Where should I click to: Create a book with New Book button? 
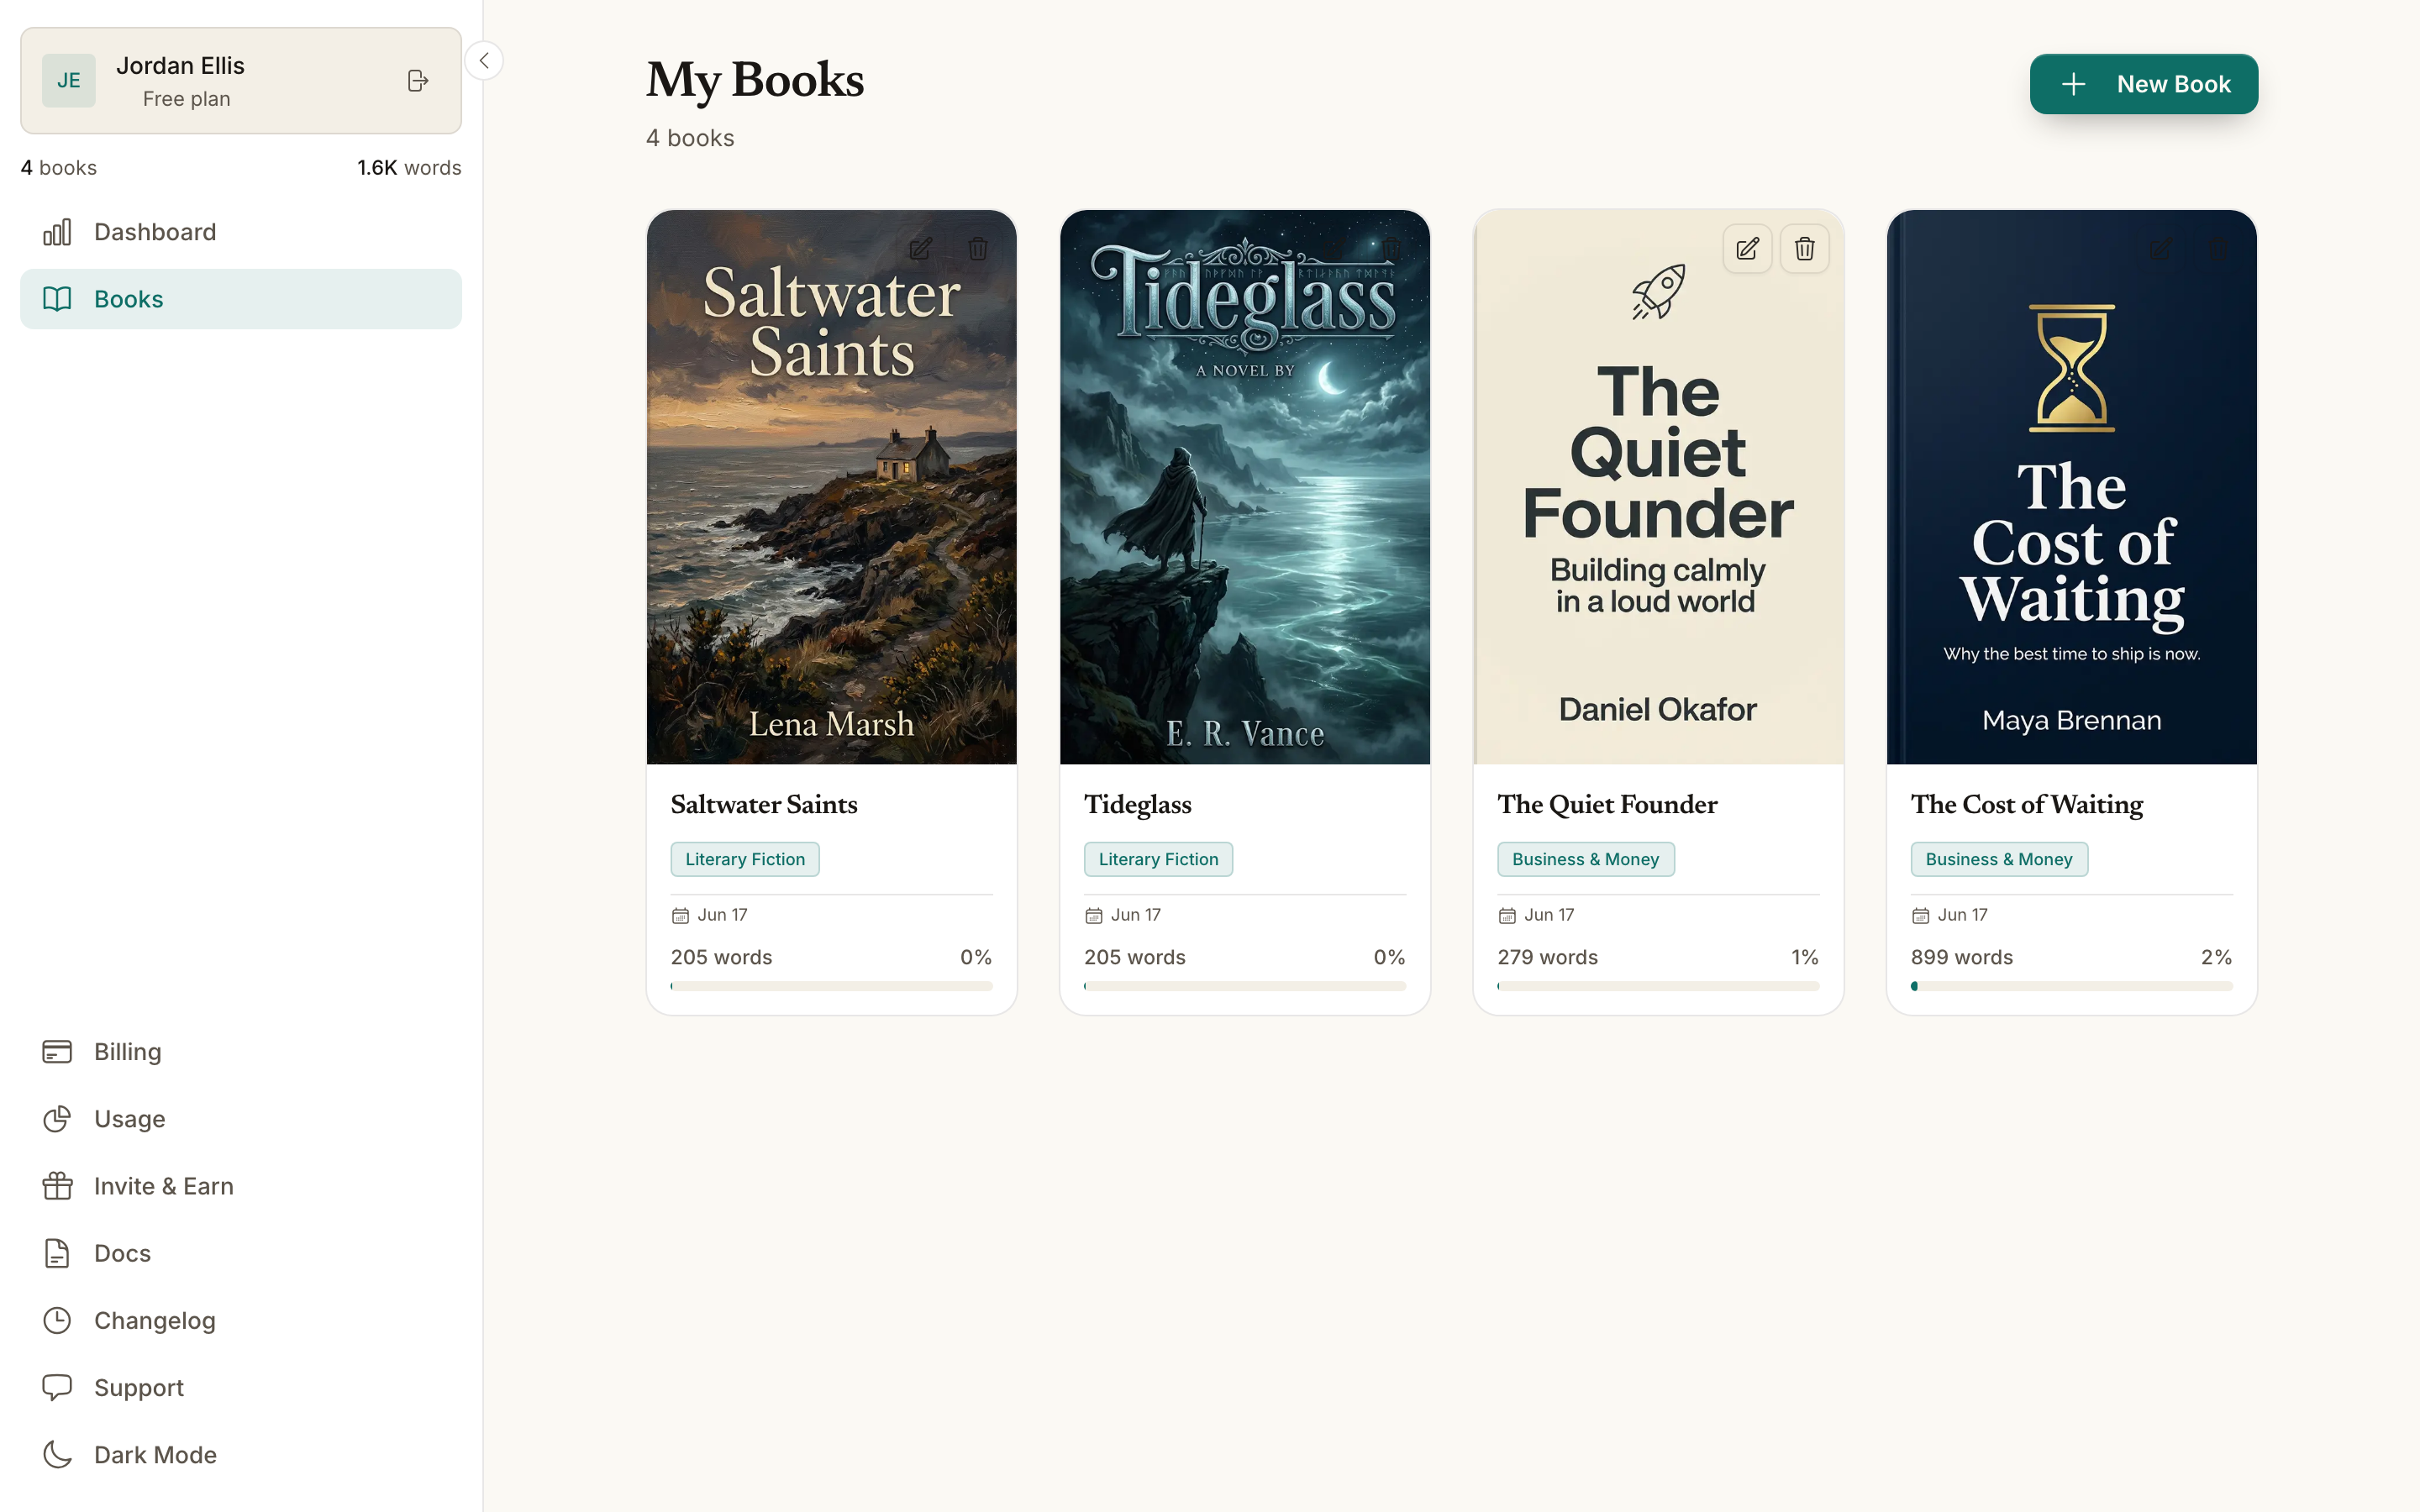pos(2143,84)
